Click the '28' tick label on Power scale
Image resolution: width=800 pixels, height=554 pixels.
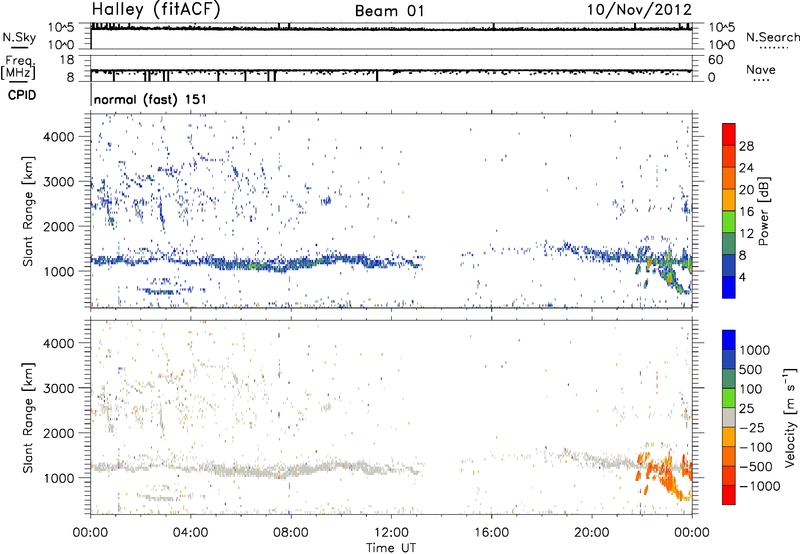pyautogui.click(x=746, y=146)
